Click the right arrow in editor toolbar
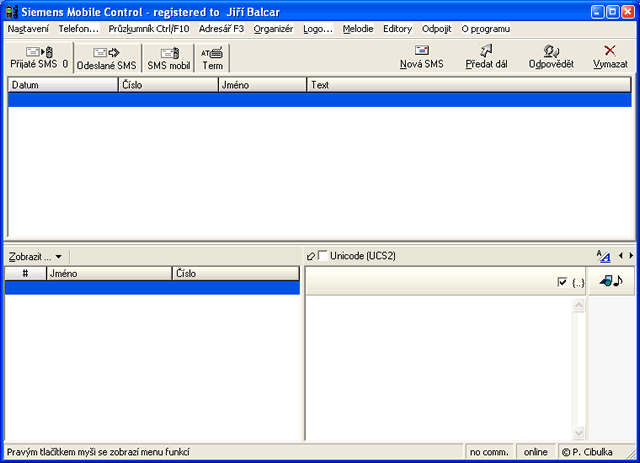Screen dimensions: 640x463 pyautogui.click(x=631, y=256)
